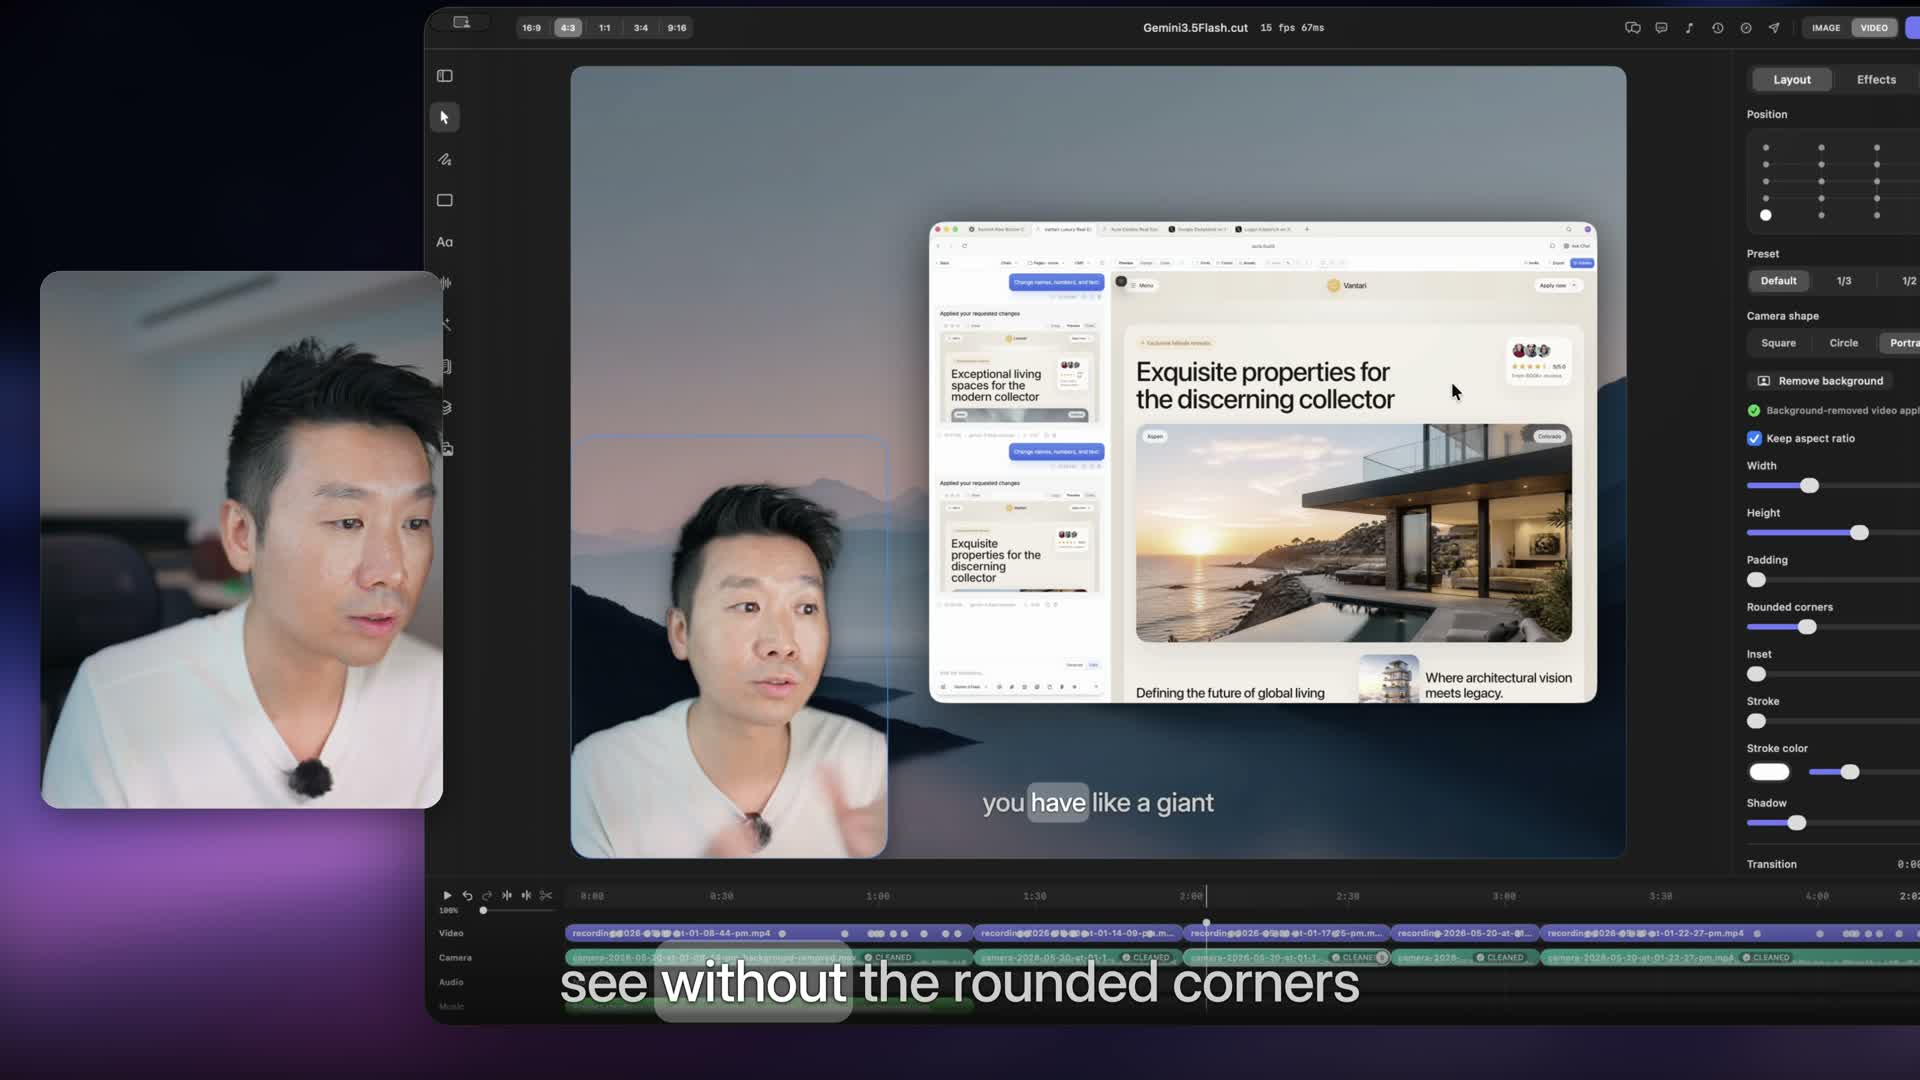Click the Rounded corners slider handle

click(x=1806, y=627)
